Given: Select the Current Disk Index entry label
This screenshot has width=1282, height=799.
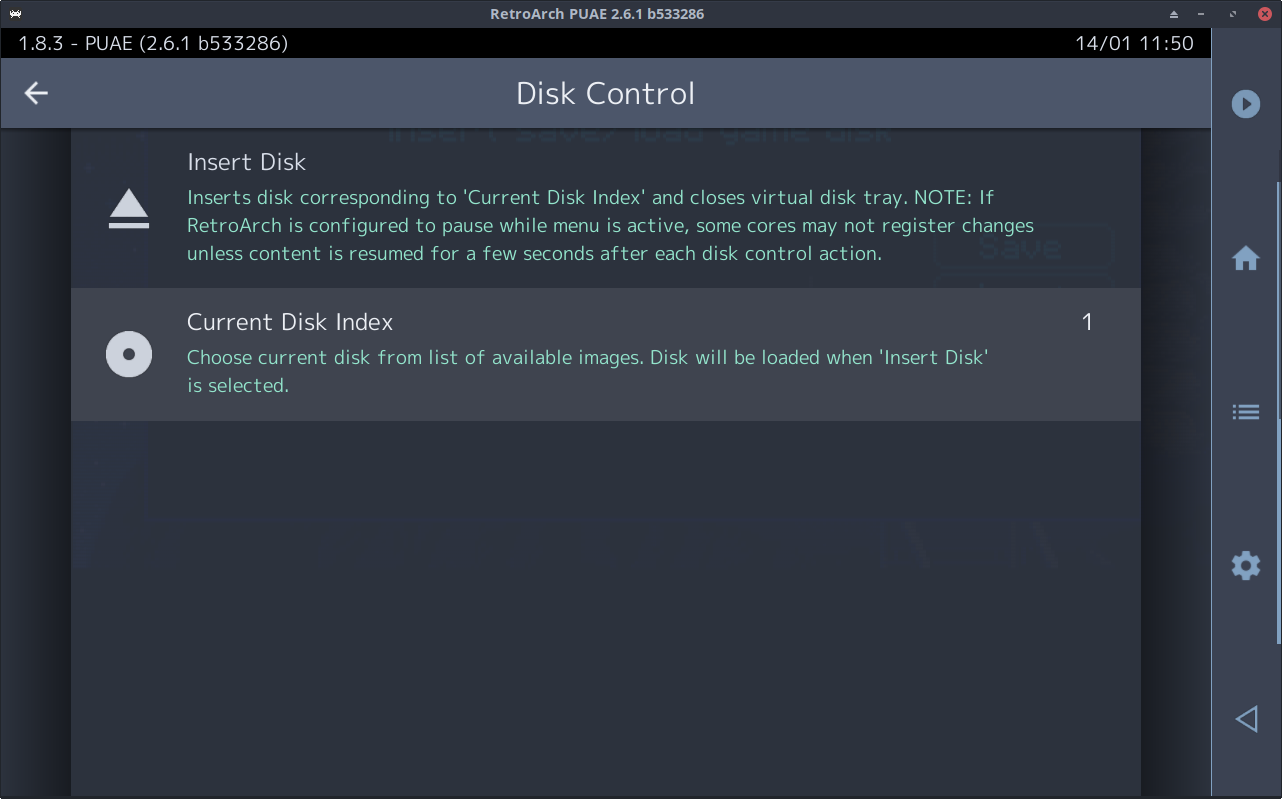Looking at the screenshot, I should click(290, 322).
